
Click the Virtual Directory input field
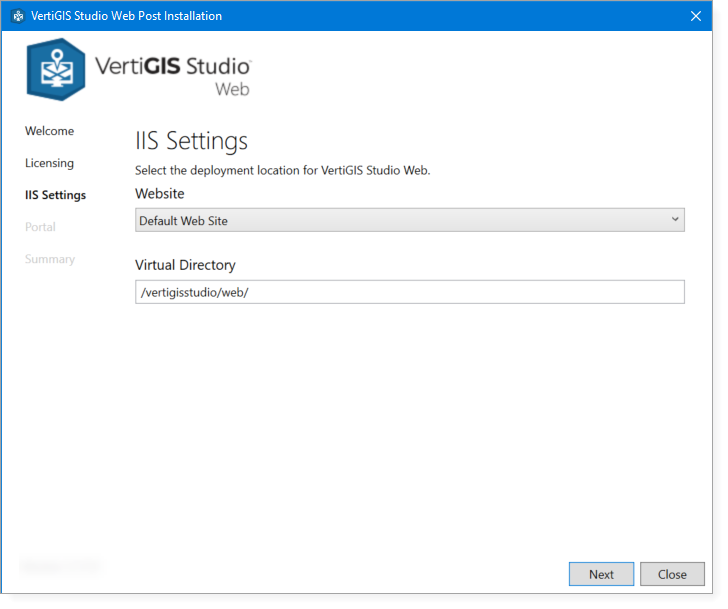410,292
